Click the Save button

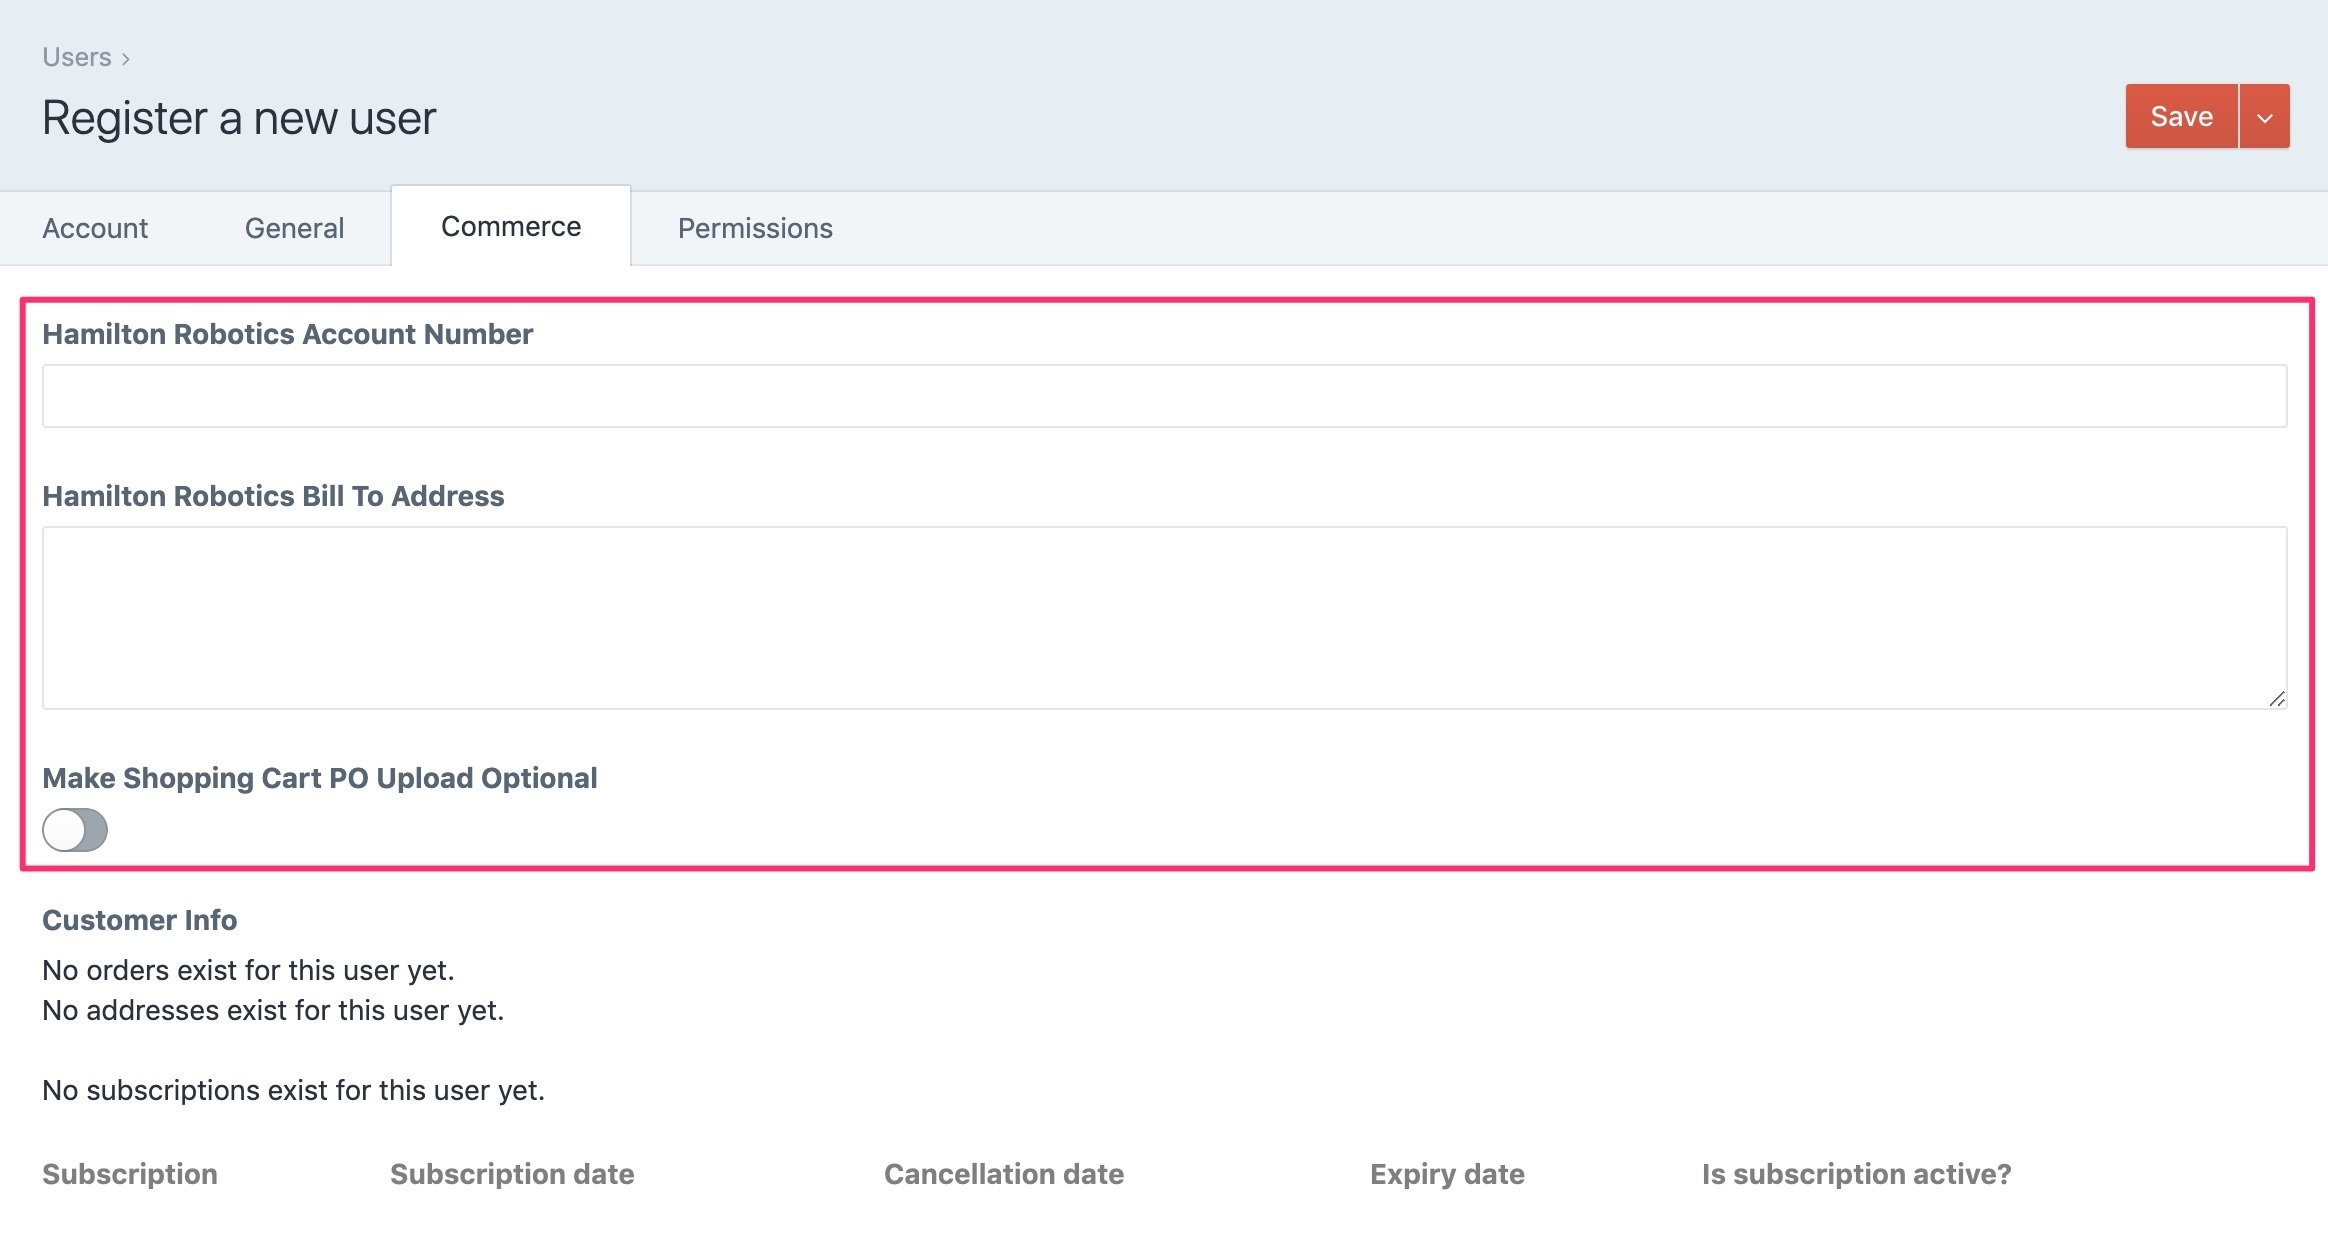2181,116
